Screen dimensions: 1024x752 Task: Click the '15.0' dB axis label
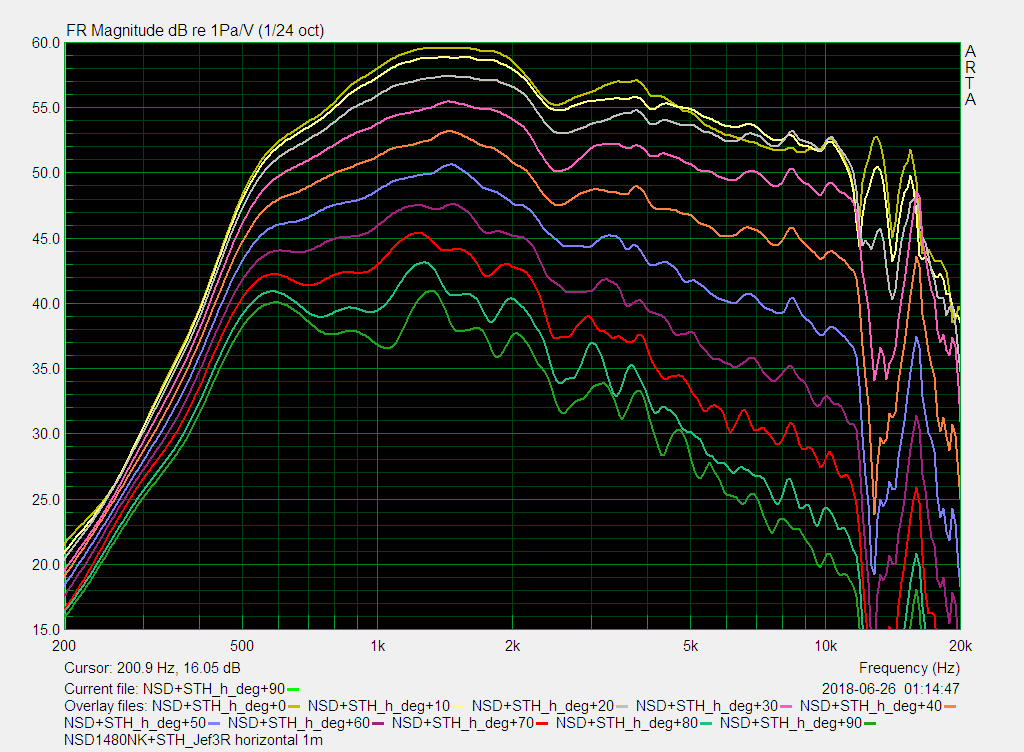click(x=46, y=630)
